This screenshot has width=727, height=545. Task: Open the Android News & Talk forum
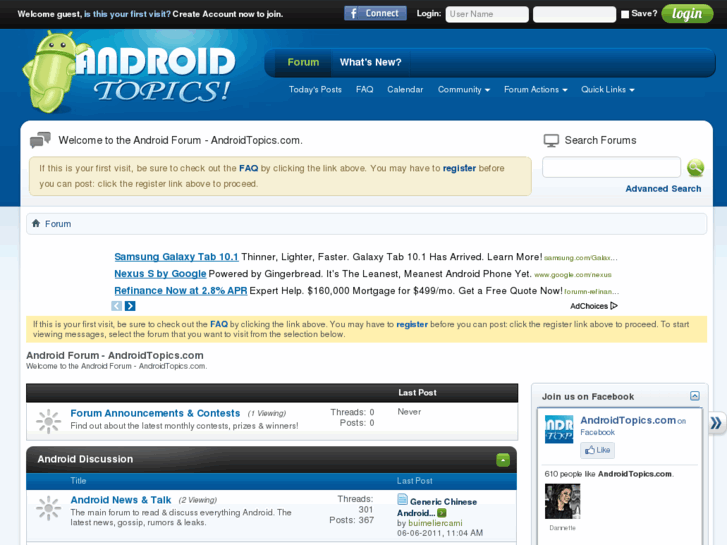[121, 500]
